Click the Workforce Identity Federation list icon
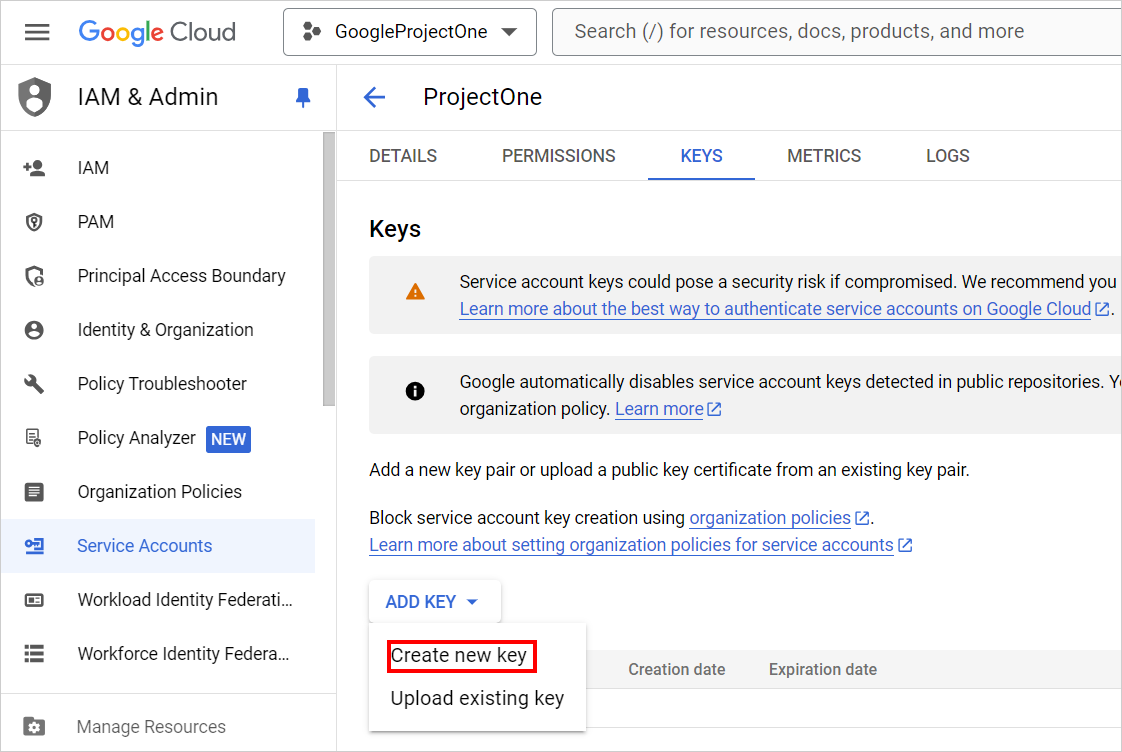Image resolution: width=1122 pixels, height=752 pixels. 34,654
